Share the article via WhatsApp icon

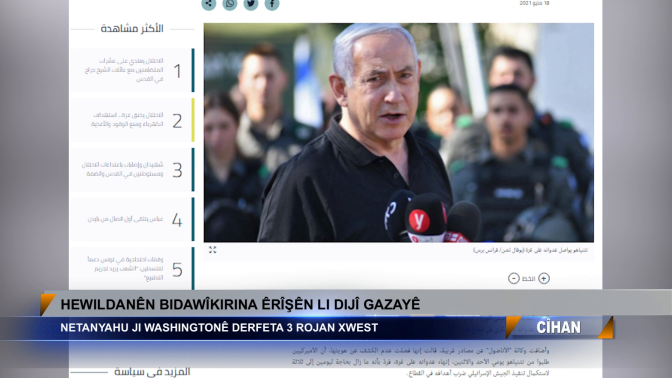230,4
